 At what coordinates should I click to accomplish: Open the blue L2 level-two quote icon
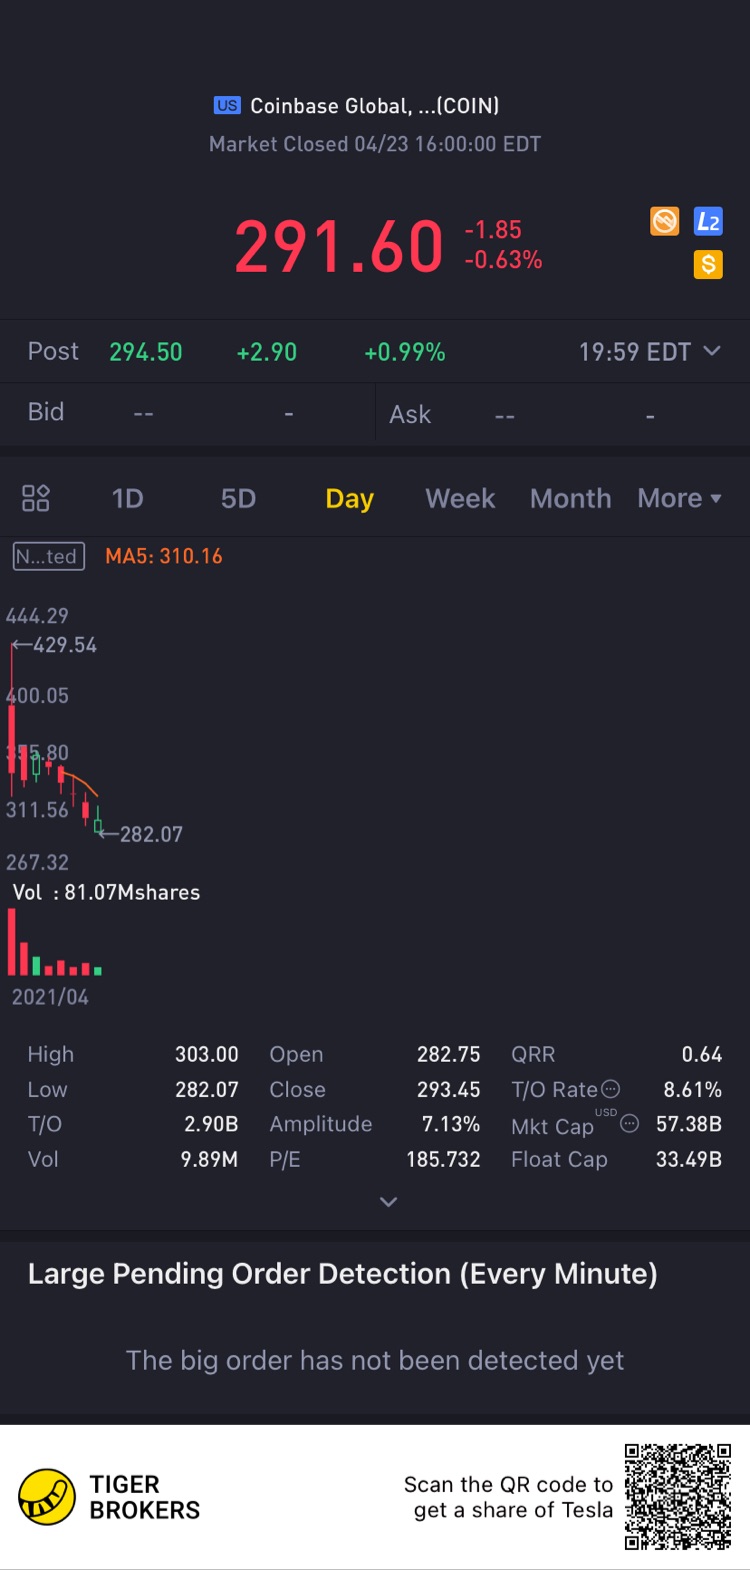708,221
